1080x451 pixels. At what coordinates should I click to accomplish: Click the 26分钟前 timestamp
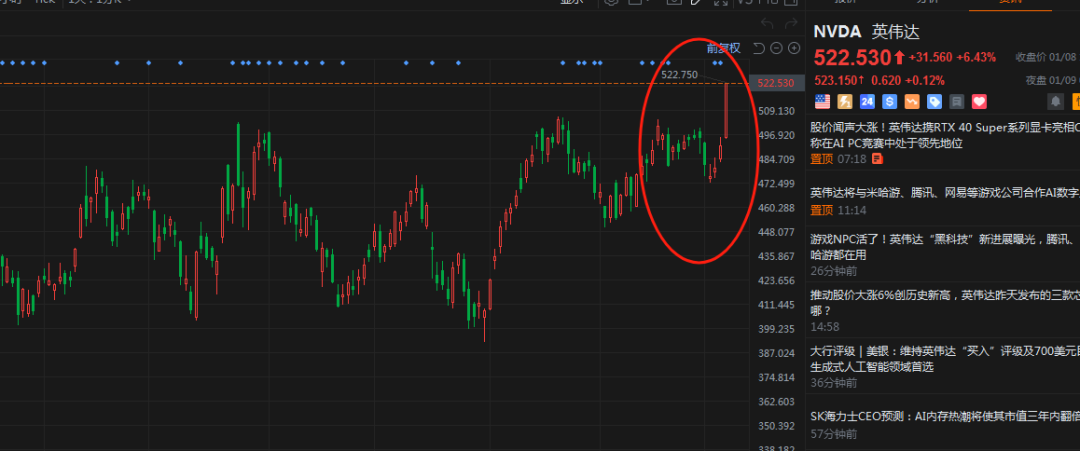(833, 270)
